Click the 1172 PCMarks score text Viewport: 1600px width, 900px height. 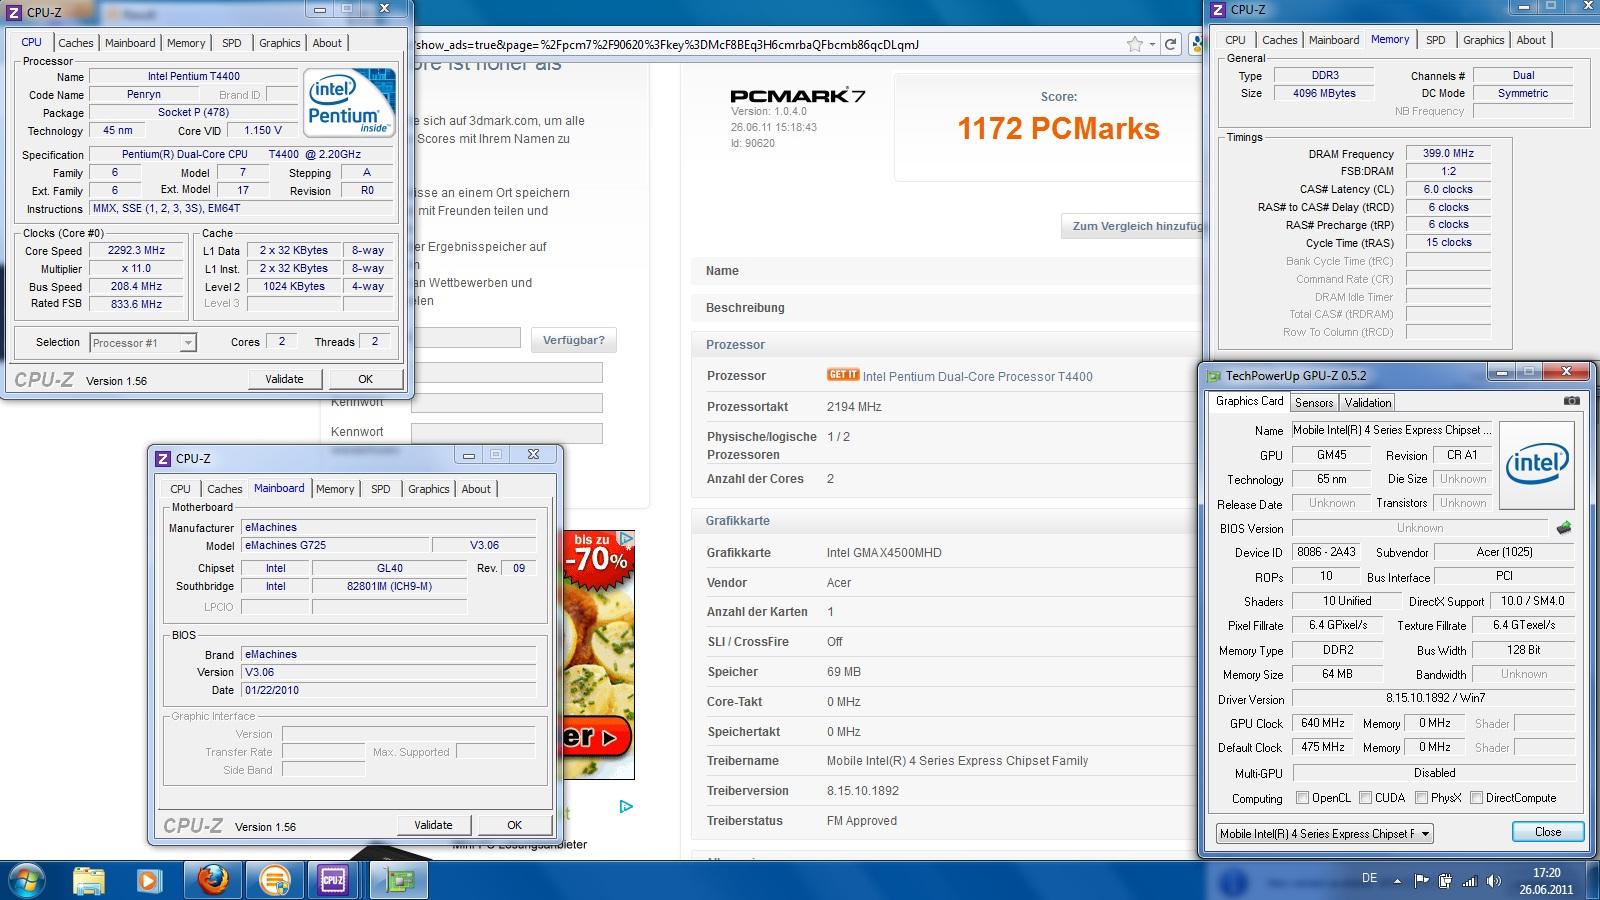1058,128
